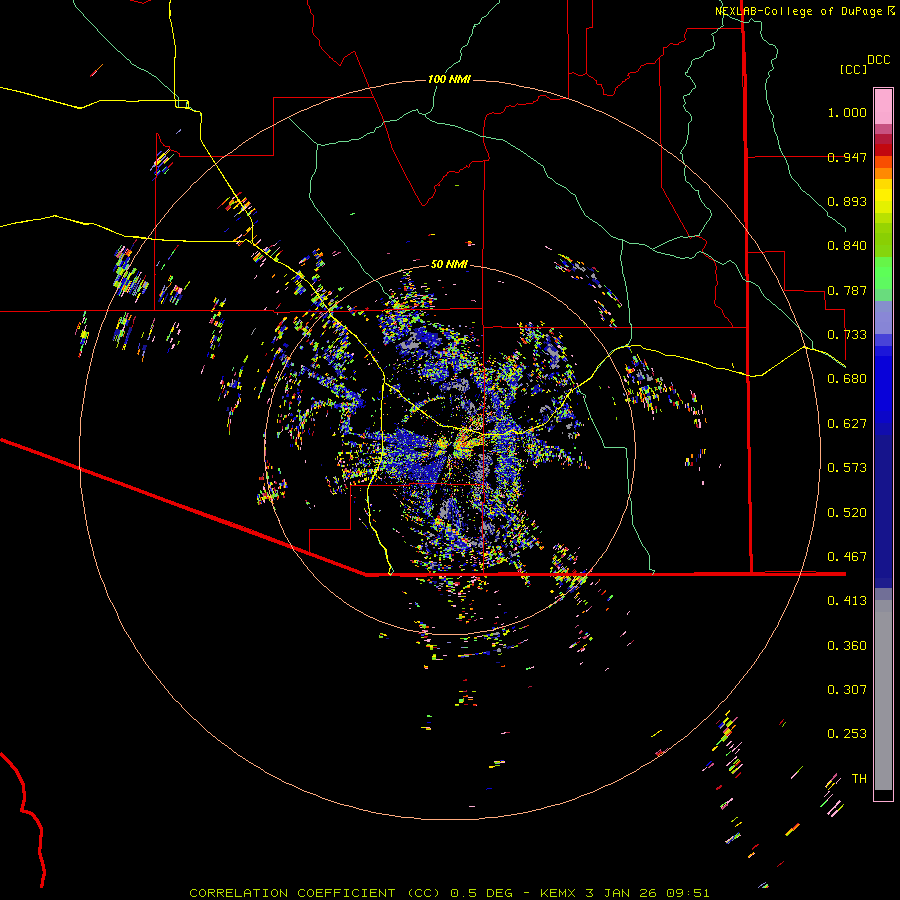Pick the pink segment of color bar
The image size is (900, 900).
click(x=883, y=106)
